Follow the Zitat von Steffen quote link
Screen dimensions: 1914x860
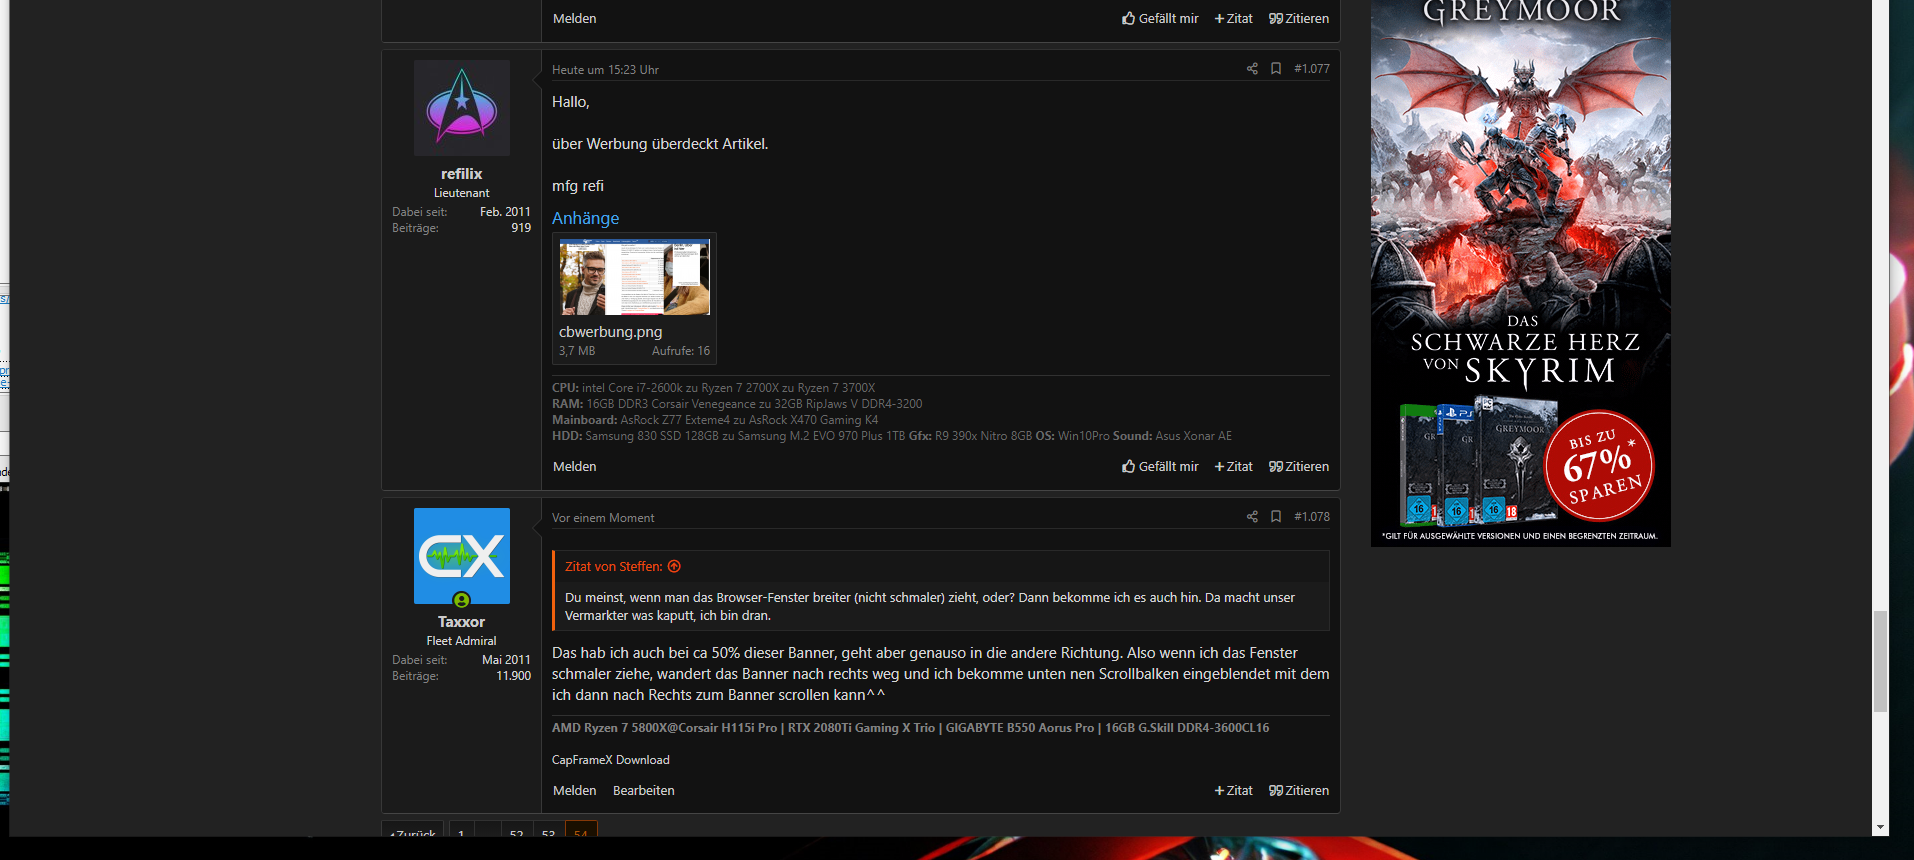coord(613,566)
